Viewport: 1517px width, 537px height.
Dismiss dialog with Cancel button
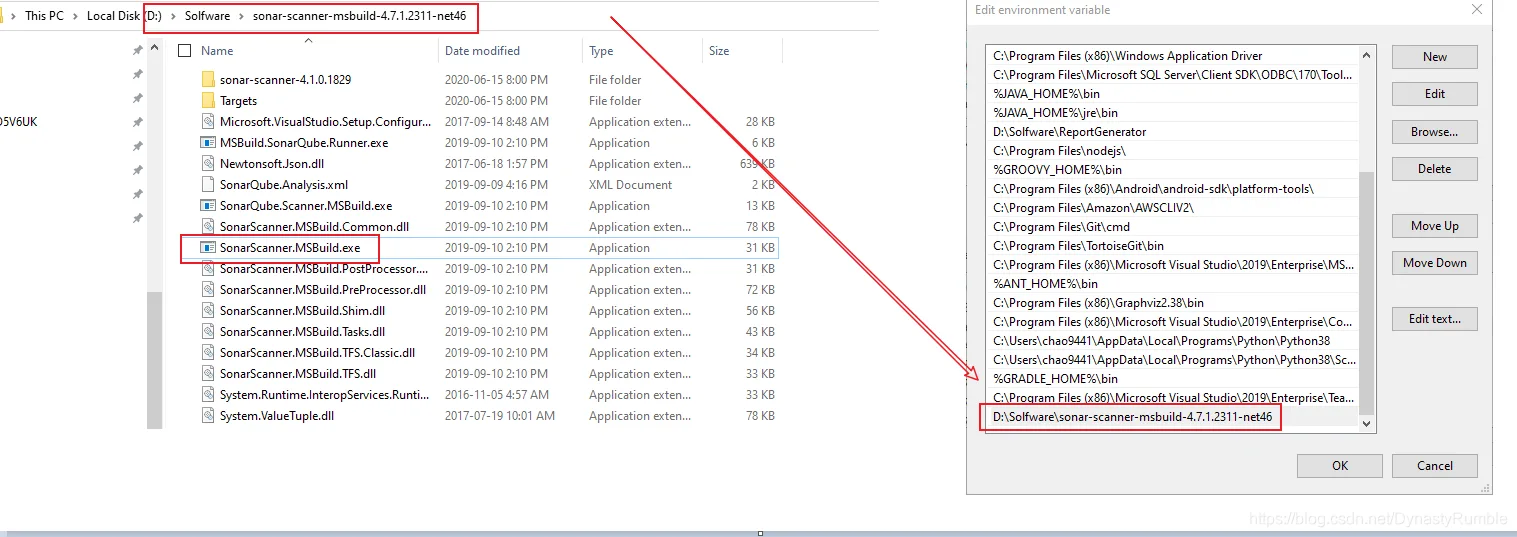tap(1434, 465)
